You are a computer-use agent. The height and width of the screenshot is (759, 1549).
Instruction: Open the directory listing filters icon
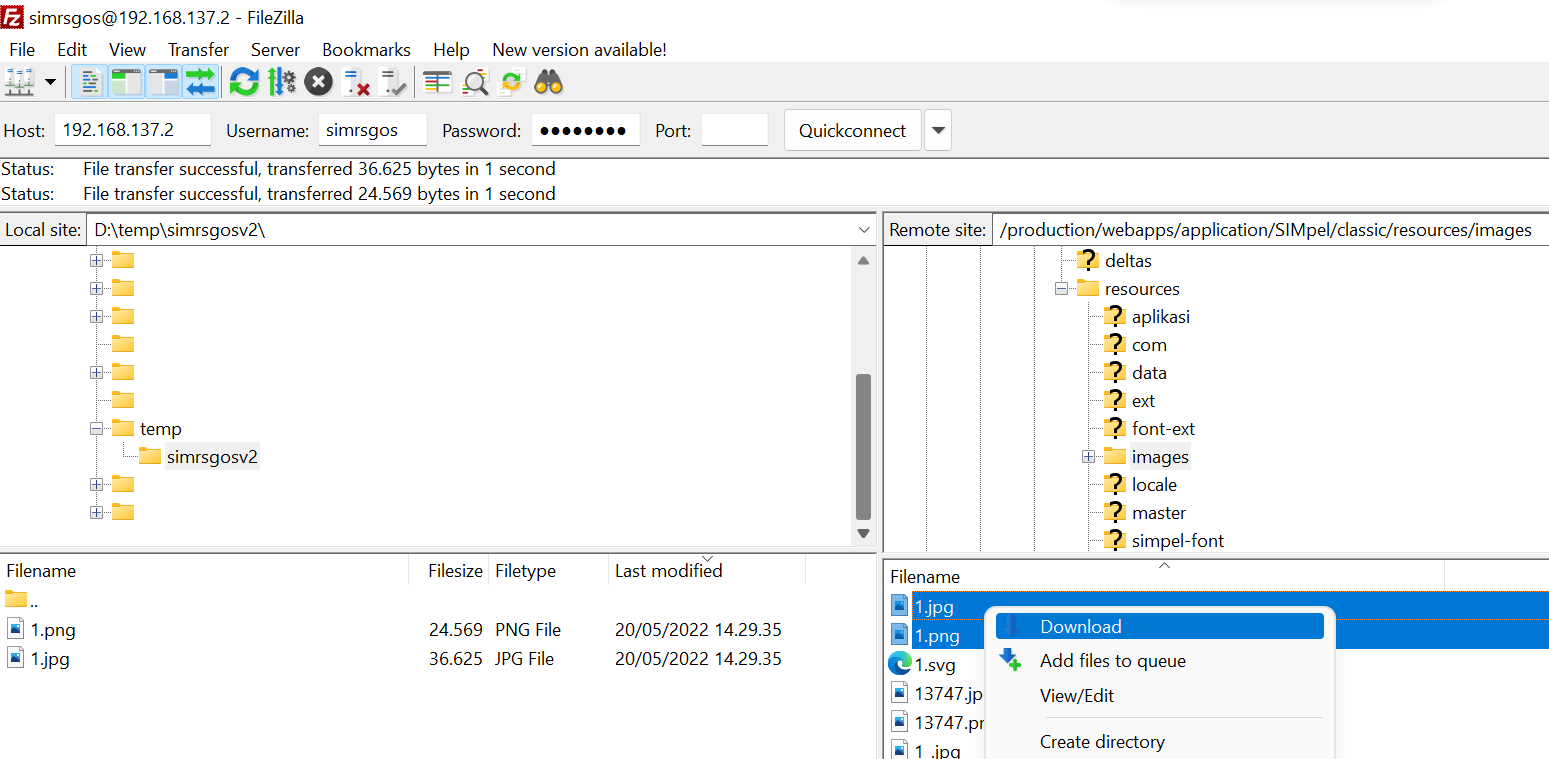click(x=437, y=82)
